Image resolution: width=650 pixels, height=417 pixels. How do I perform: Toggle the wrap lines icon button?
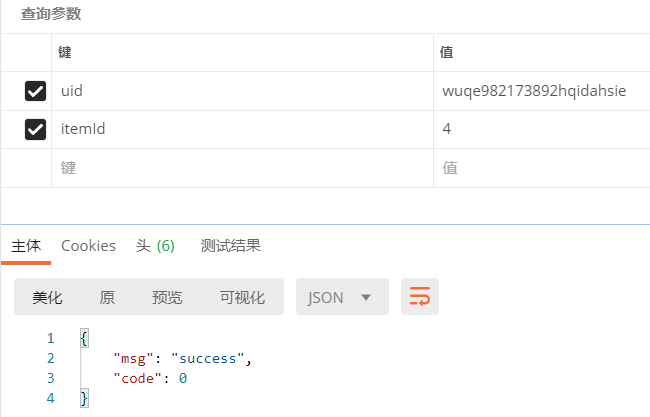(420, 297)
